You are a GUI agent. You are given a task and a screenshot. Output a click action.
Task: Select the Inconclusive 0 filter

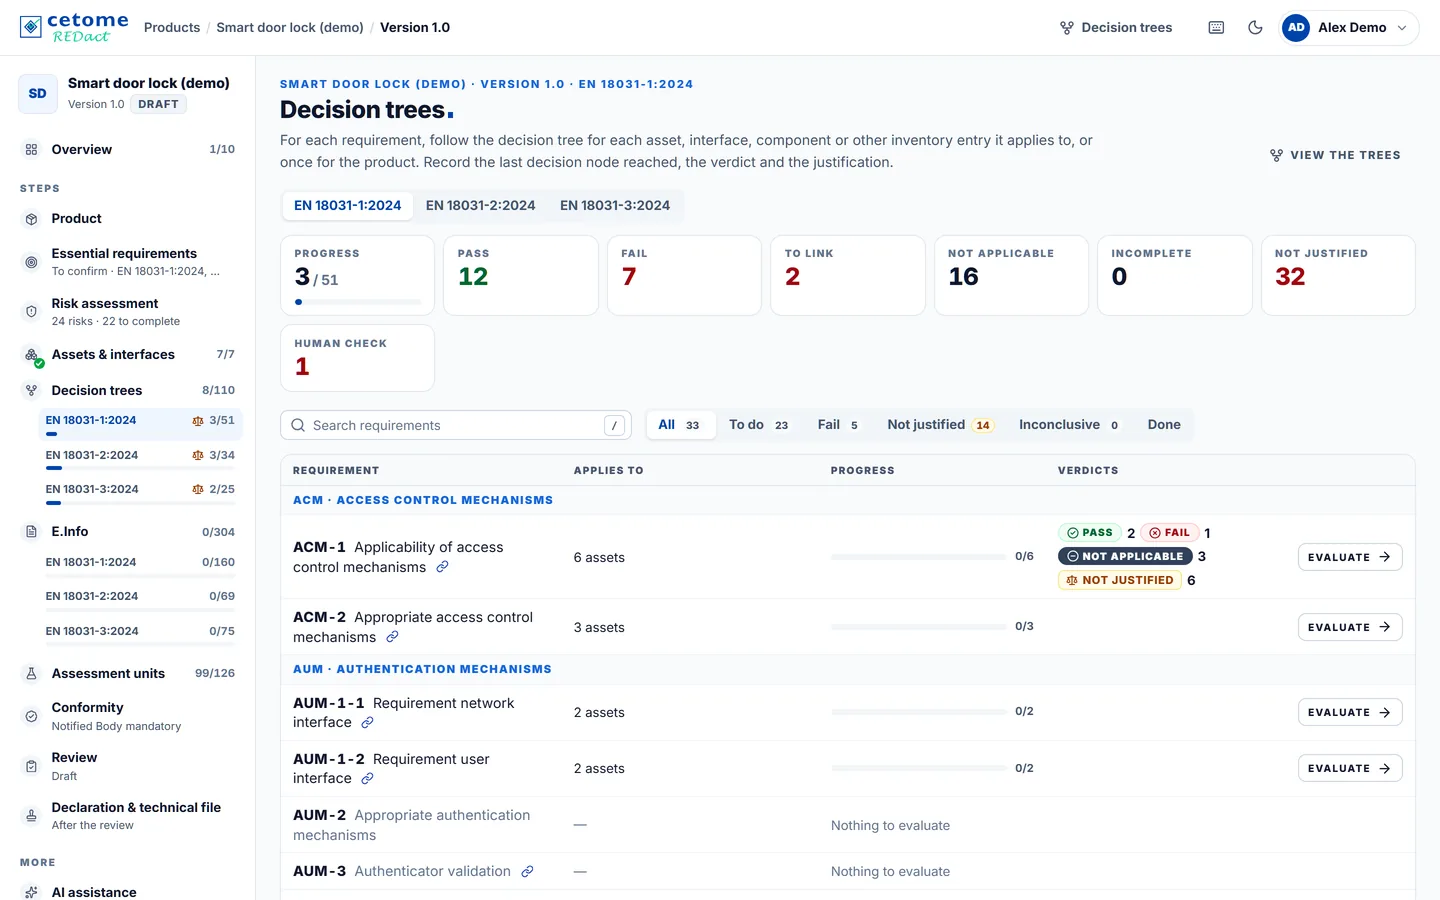point(1069,425)
